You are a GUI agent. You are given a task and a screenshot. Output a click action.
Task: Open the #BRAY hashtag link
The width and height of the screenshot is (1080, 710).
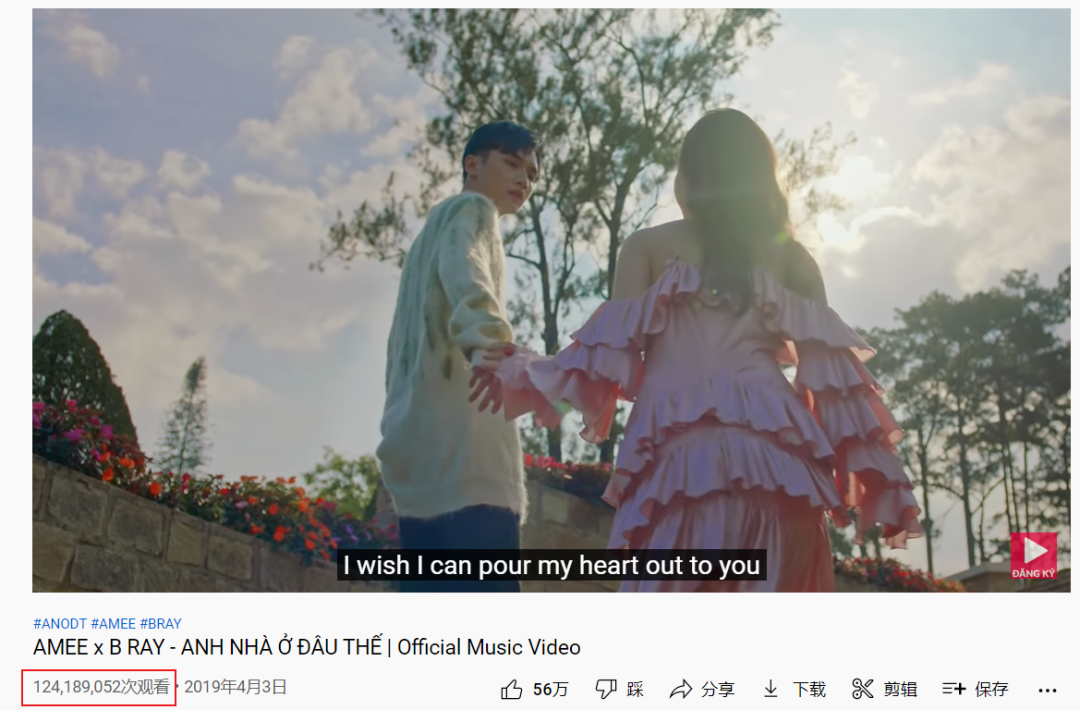click(x=160, y=624)
